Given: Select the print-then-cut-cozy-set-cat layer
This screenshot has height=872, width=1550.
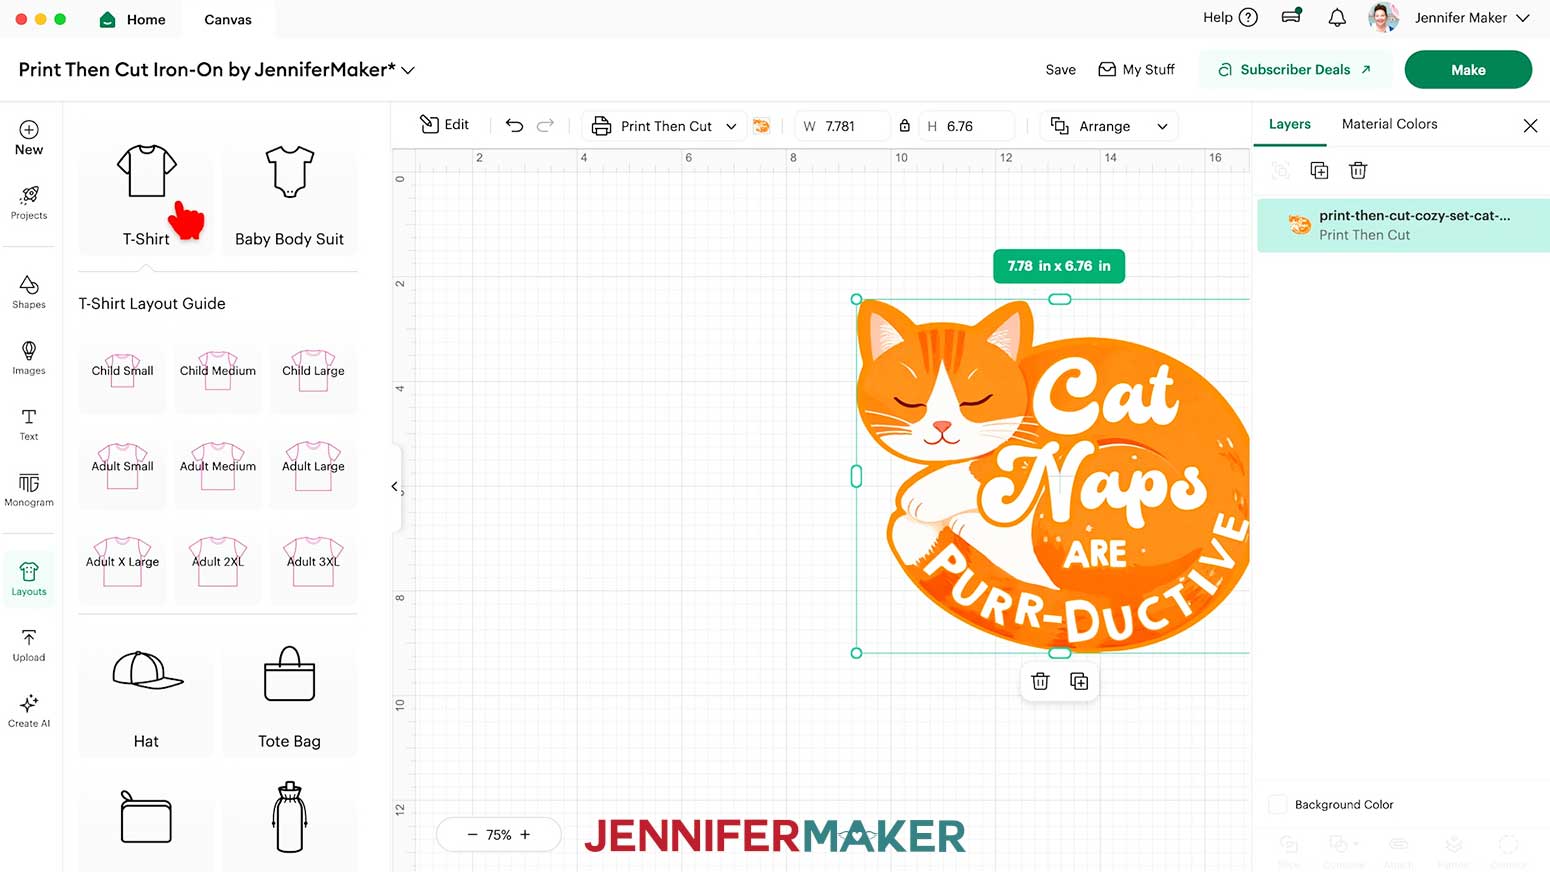Looking at the screenshot, I should click(x=1403, y=225).
